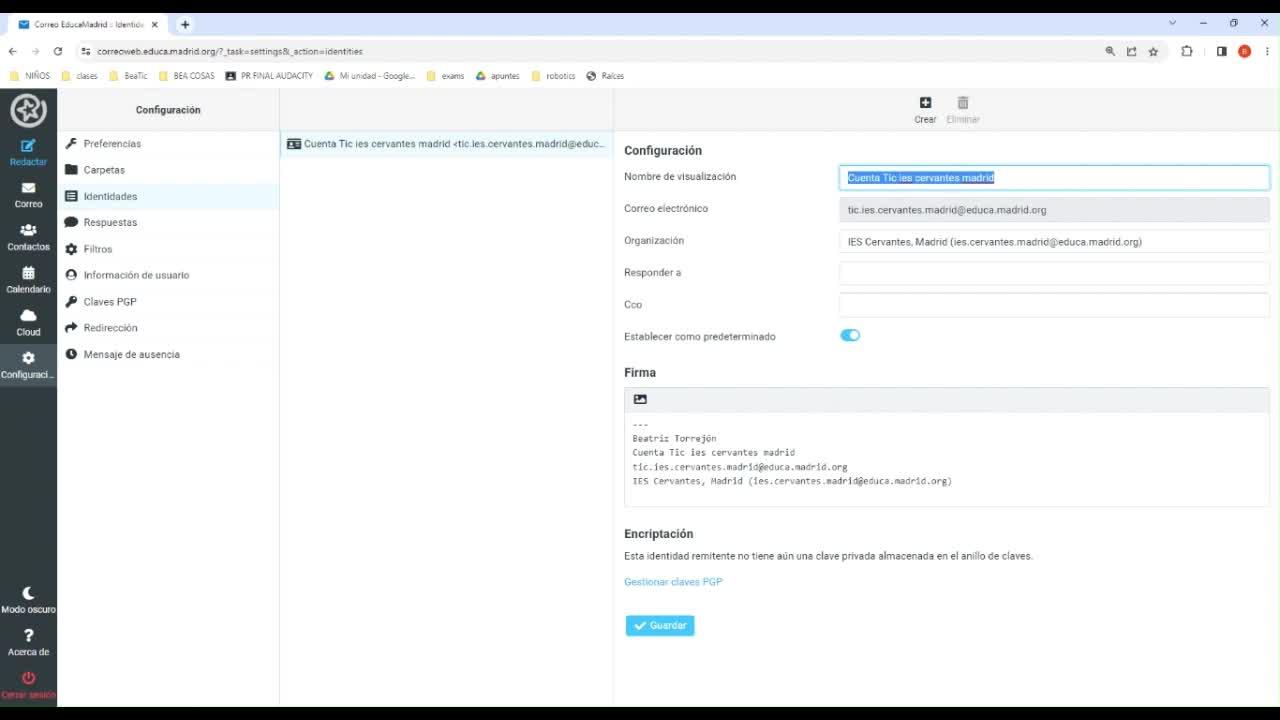Bookmark this page with star icon
1280x720 pixels.
1153,51
